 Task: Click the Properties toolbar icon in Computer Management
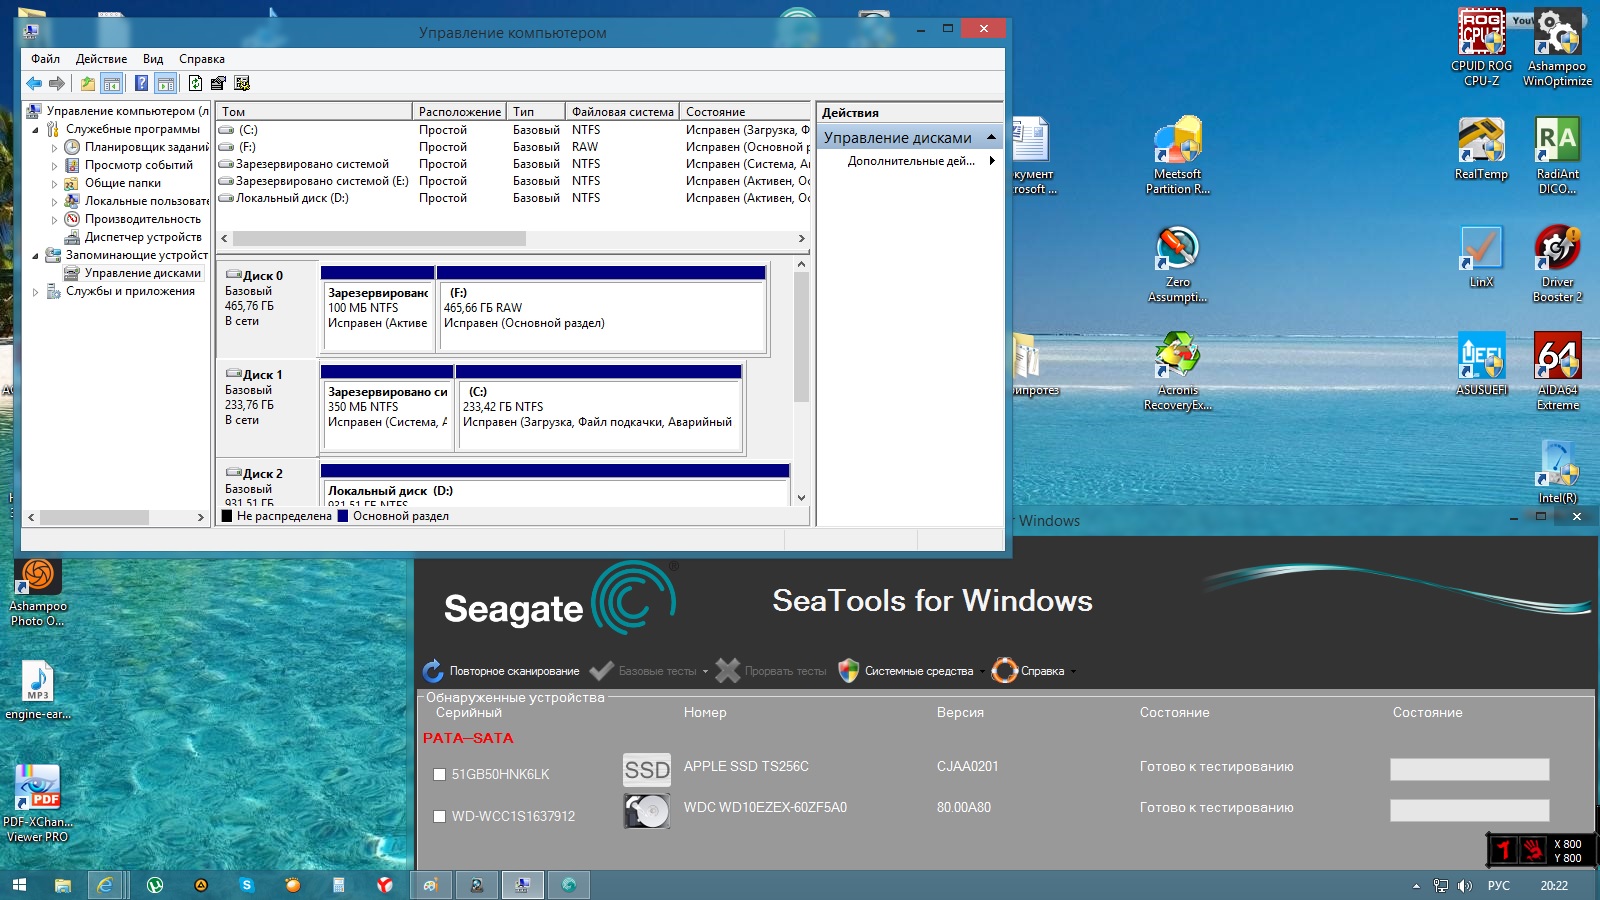point(218,84)
